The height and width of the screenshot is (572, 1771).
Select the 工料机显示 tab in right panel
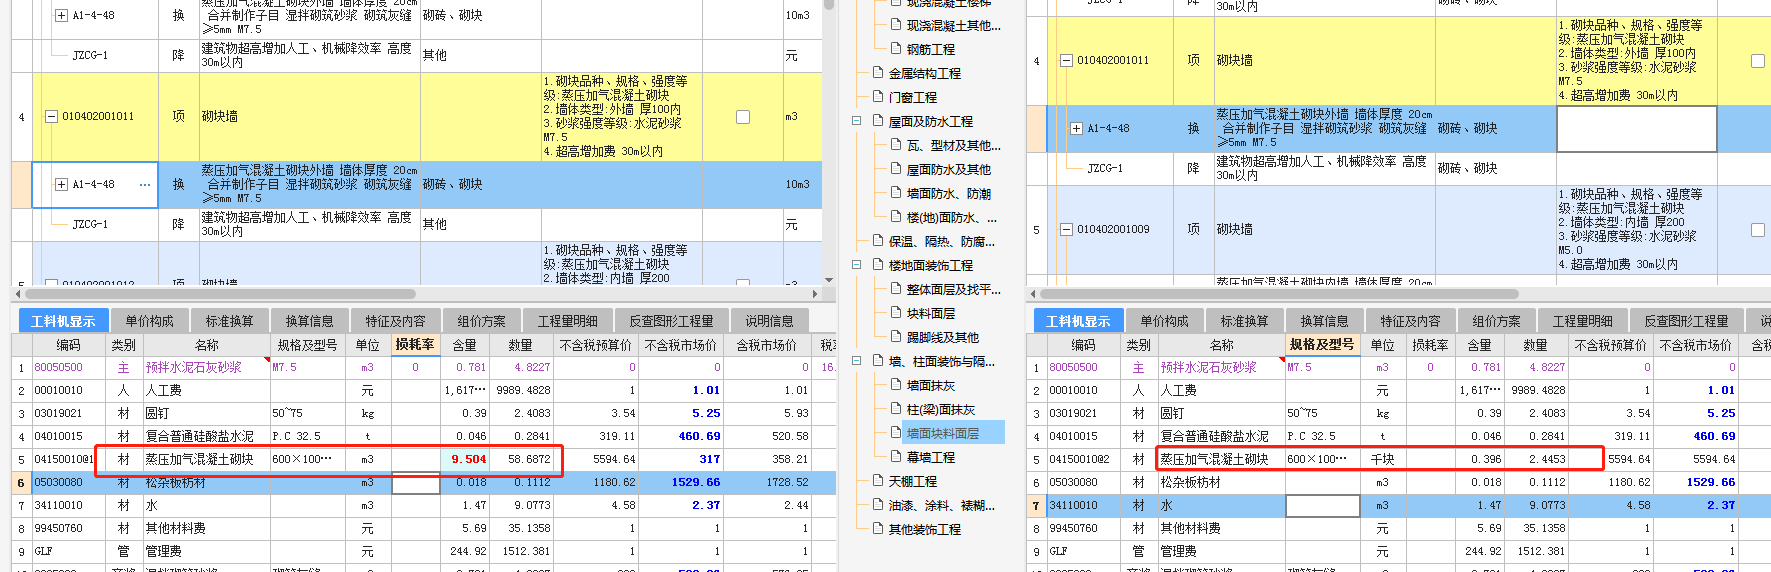(x=1077, y=321)
